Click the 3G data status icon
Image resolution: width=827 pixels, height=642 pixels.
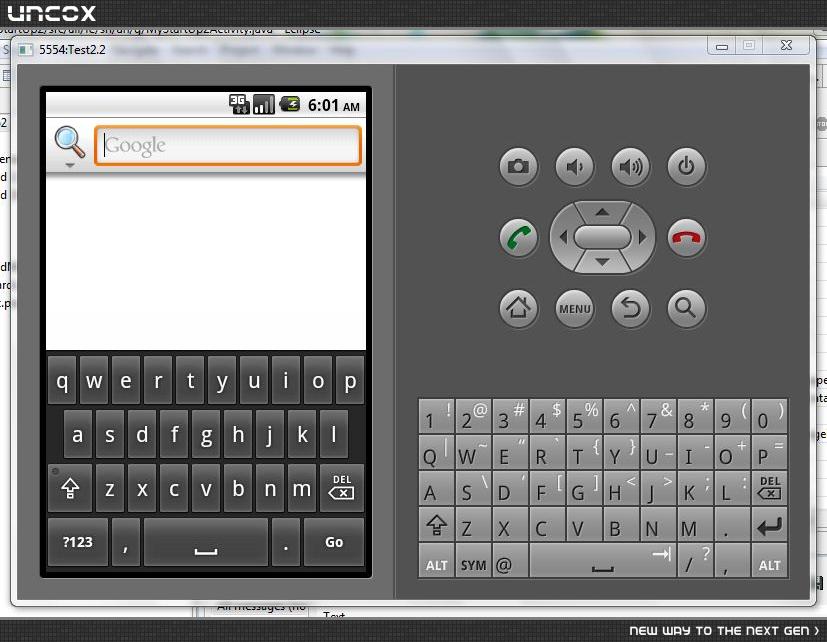(239, 104)
